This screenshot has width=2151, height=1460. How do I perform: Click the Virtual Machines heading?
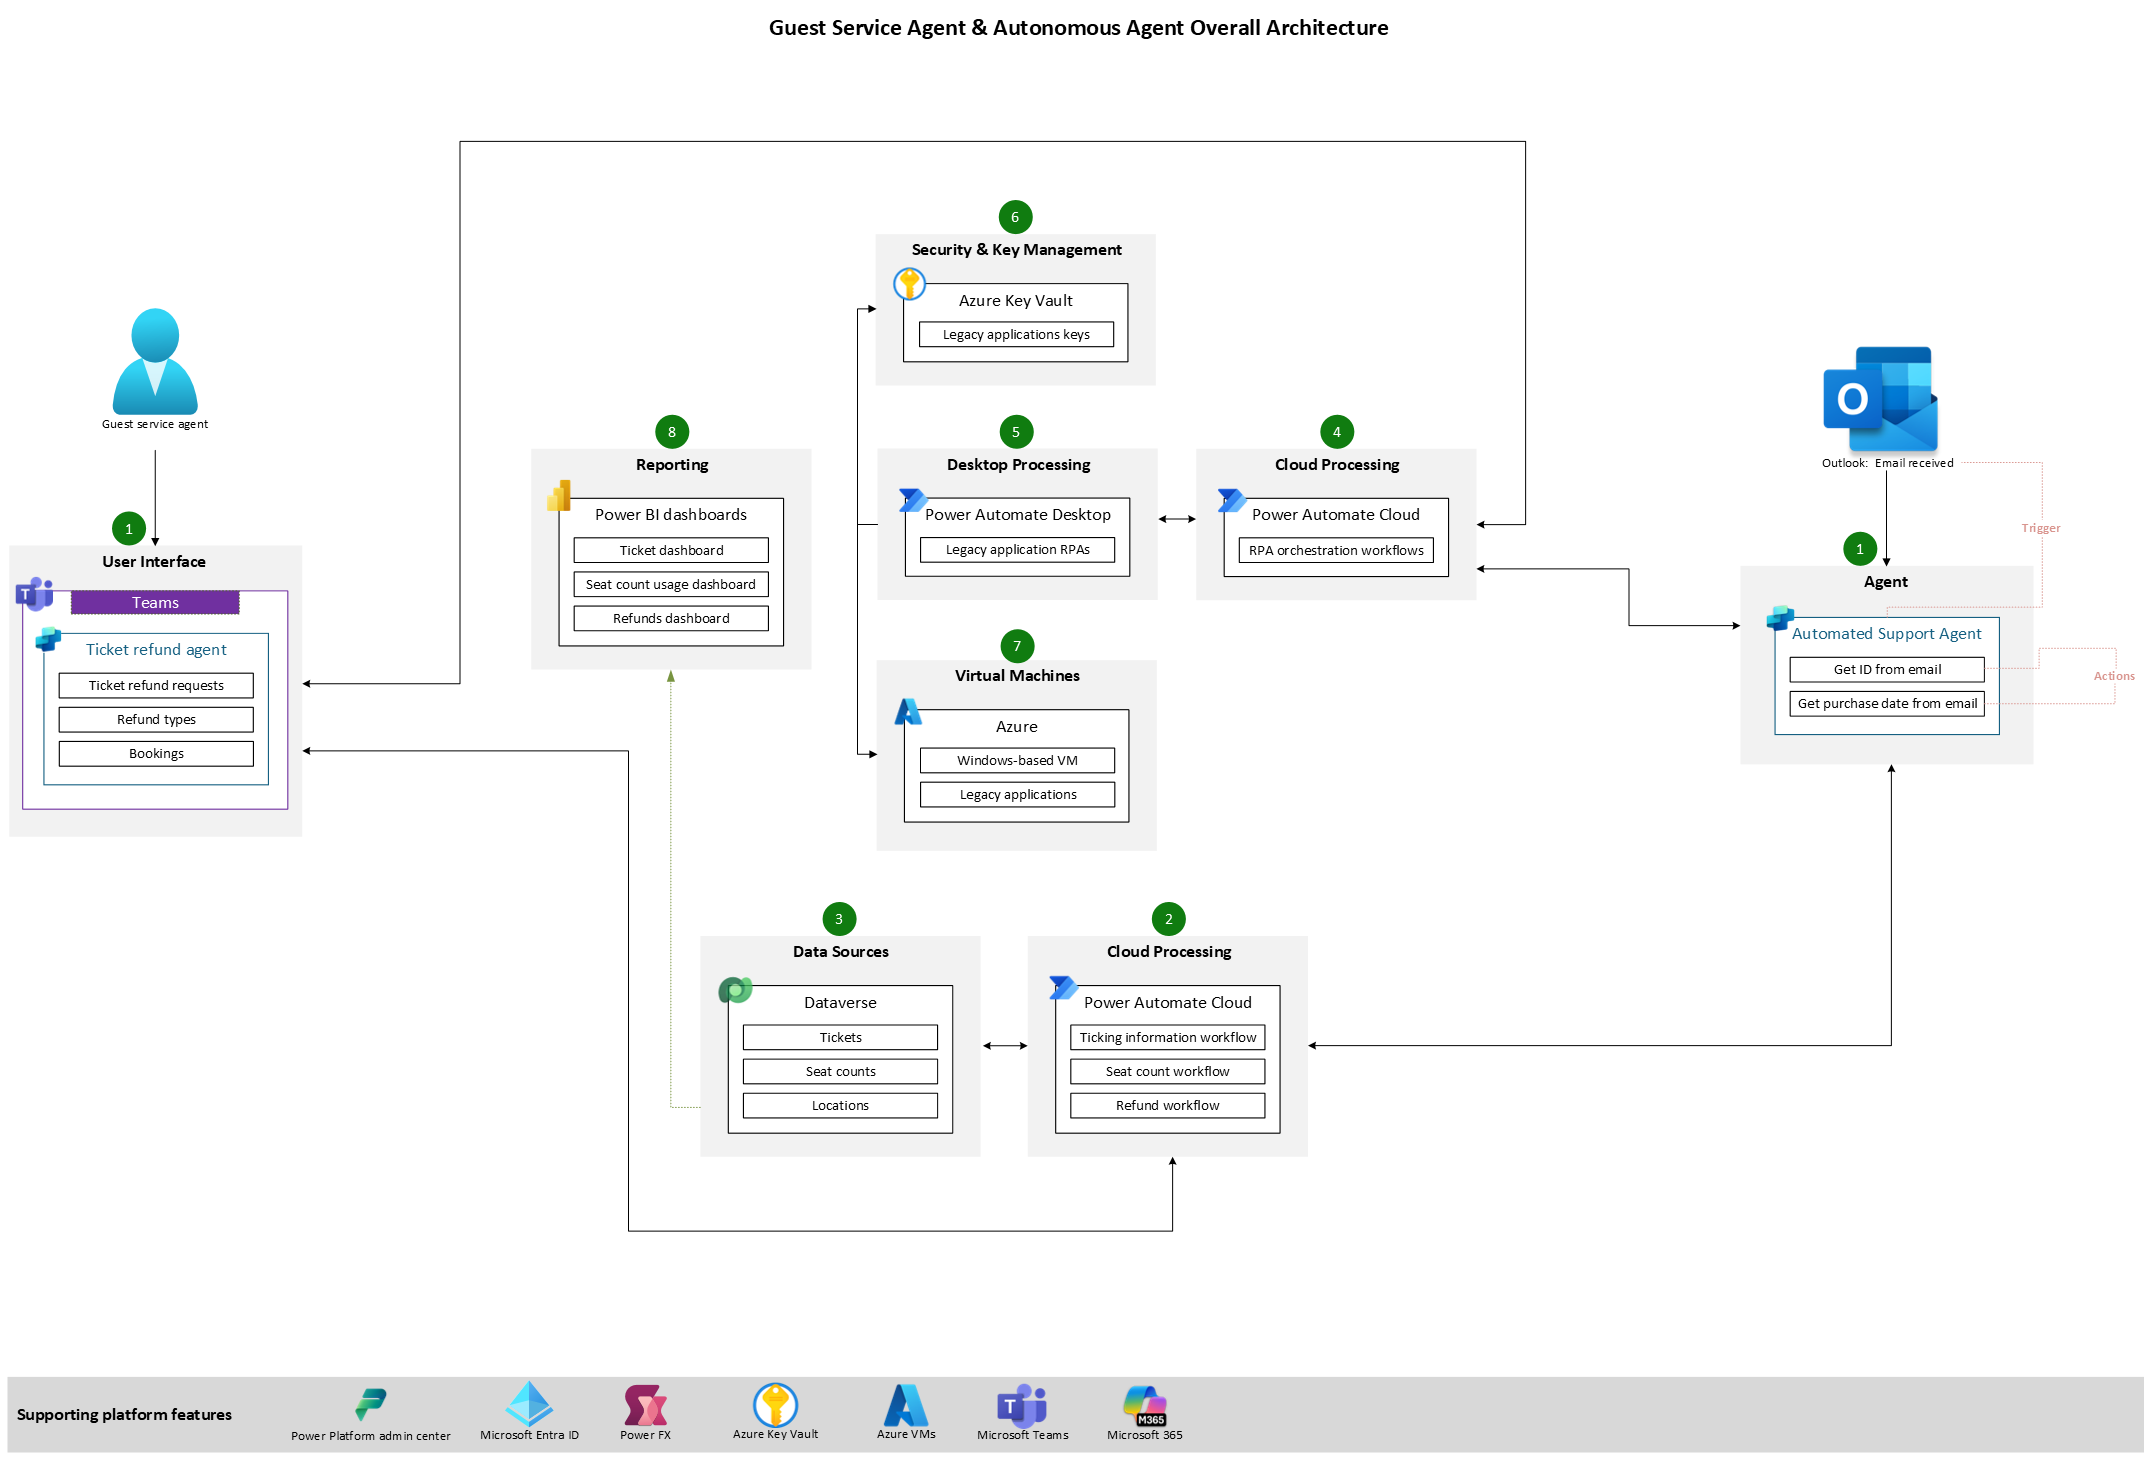tap(1017, 675)
